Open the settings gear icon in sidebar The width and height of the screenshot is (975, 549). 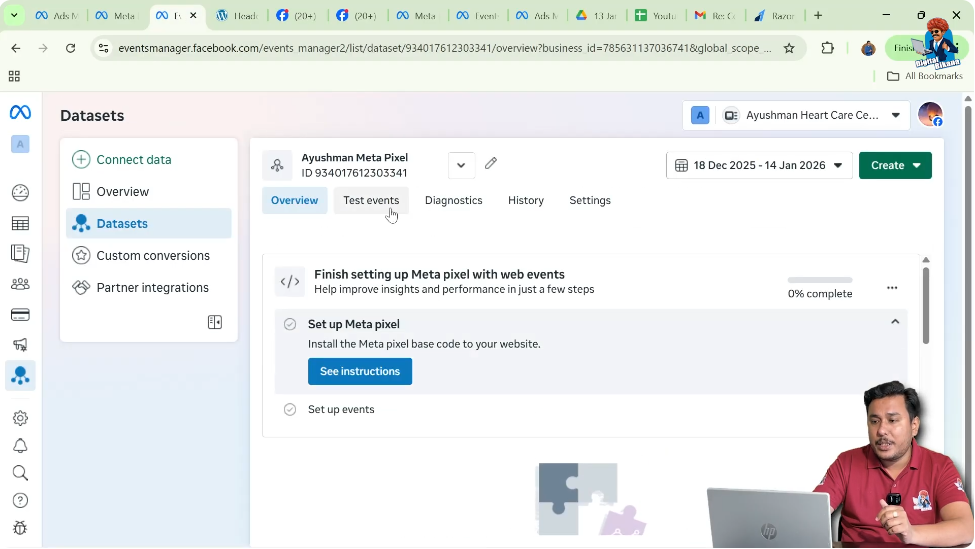click(x=20, y=418)
